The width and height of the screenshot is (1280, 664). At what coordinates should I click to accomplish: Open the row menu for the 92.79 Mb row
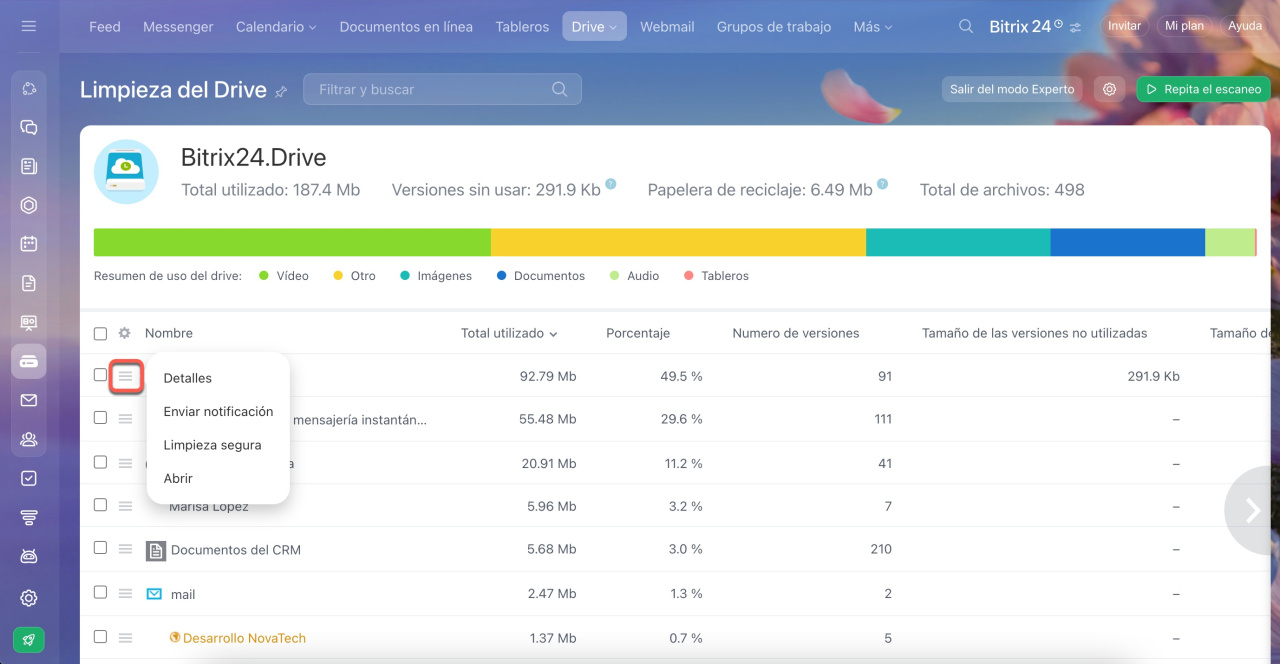[125, 376]
